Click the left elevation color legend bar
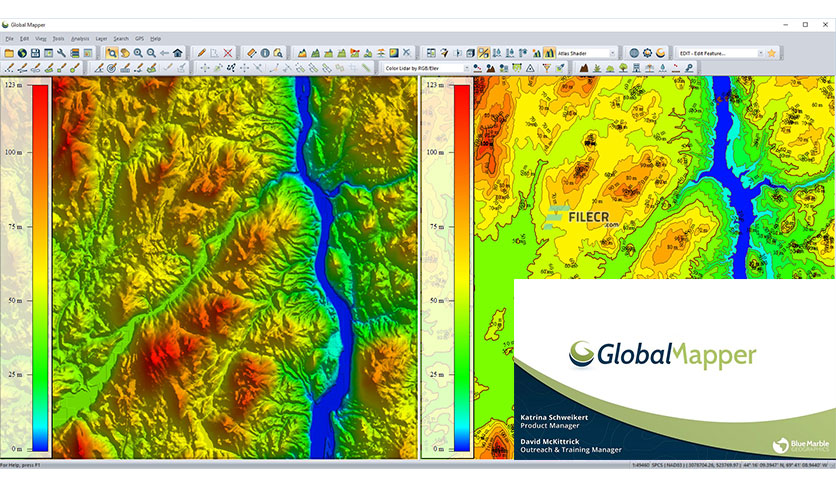Image resolution: width=836 pixels, height=484 pixels. click(x=40, y=268)
